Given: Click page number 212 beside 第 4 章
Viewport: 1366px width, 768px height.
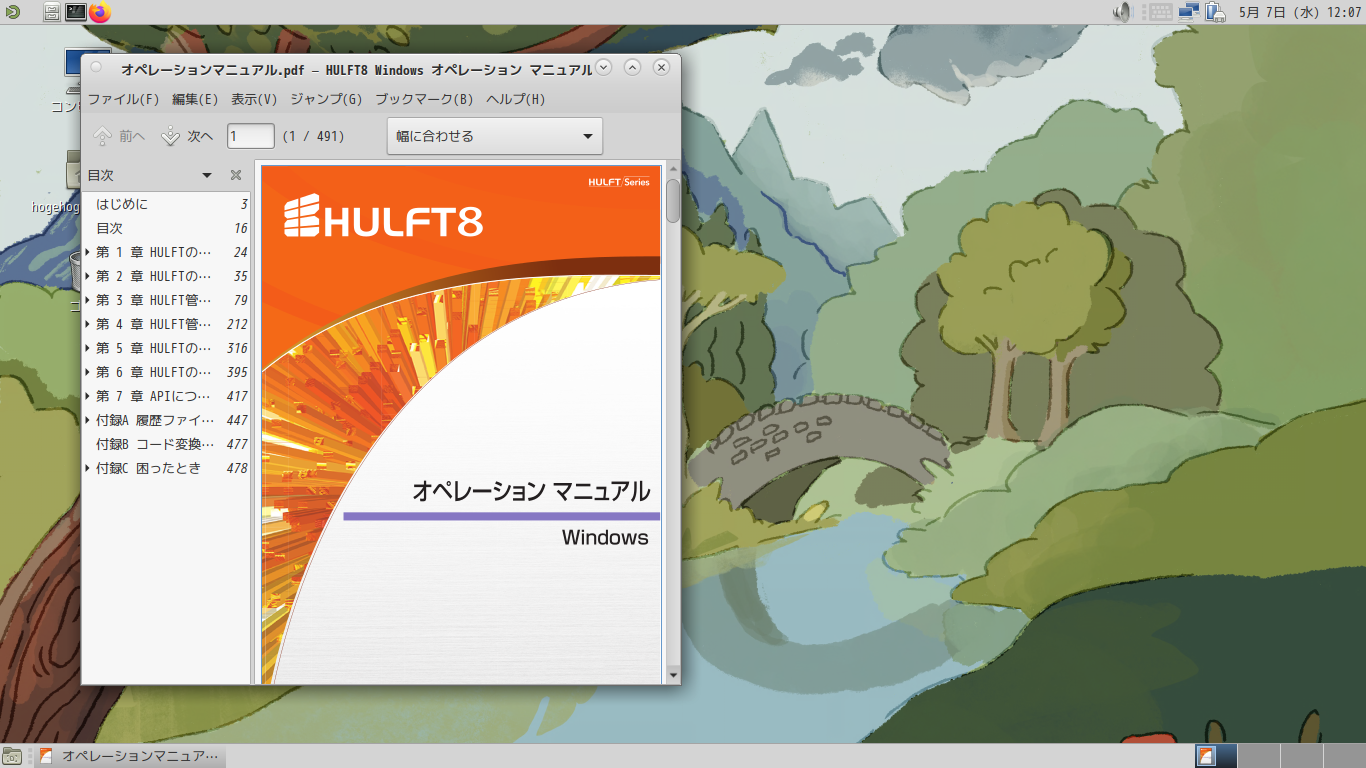Looking at the screenshot, I should [x=237, y=324].
